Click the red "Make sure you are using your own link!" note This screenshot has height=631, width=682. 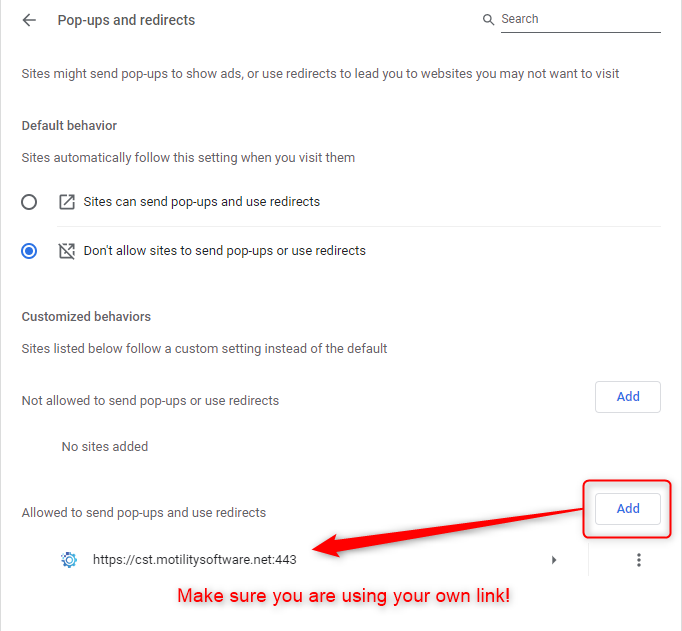pos(344,597)
